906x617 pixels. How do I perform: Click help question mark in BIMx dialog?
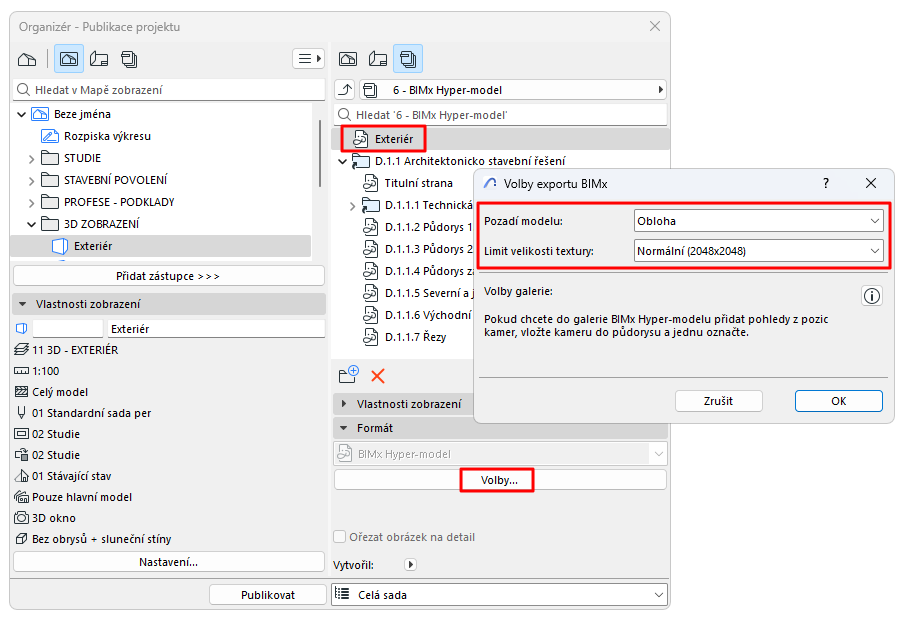coord(826,183)
